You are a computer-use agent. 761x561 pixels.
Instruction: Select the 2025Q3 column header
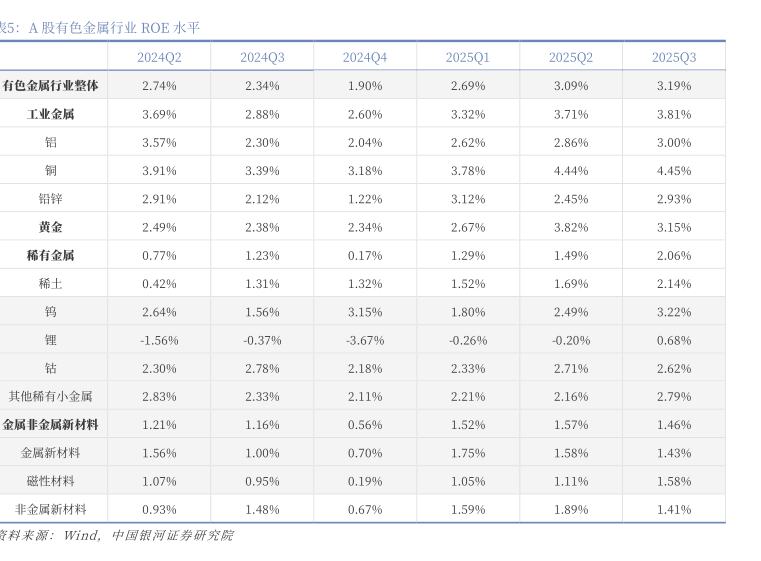pos(673,57)
